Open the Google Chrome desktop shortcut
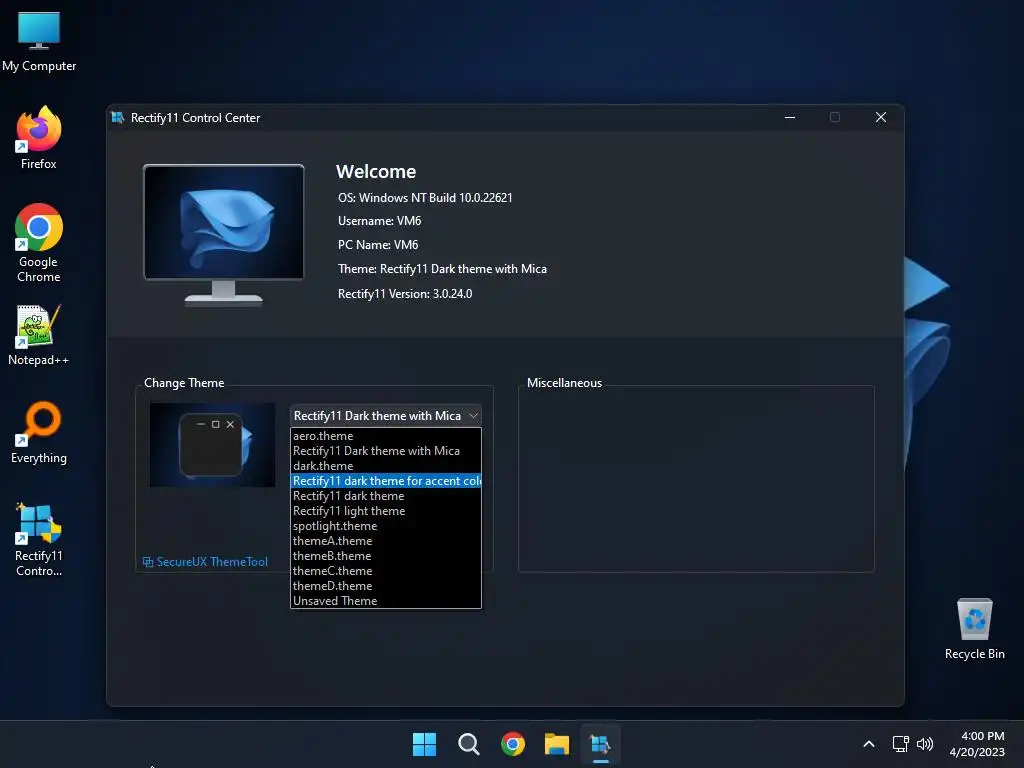 coord(39,243)
